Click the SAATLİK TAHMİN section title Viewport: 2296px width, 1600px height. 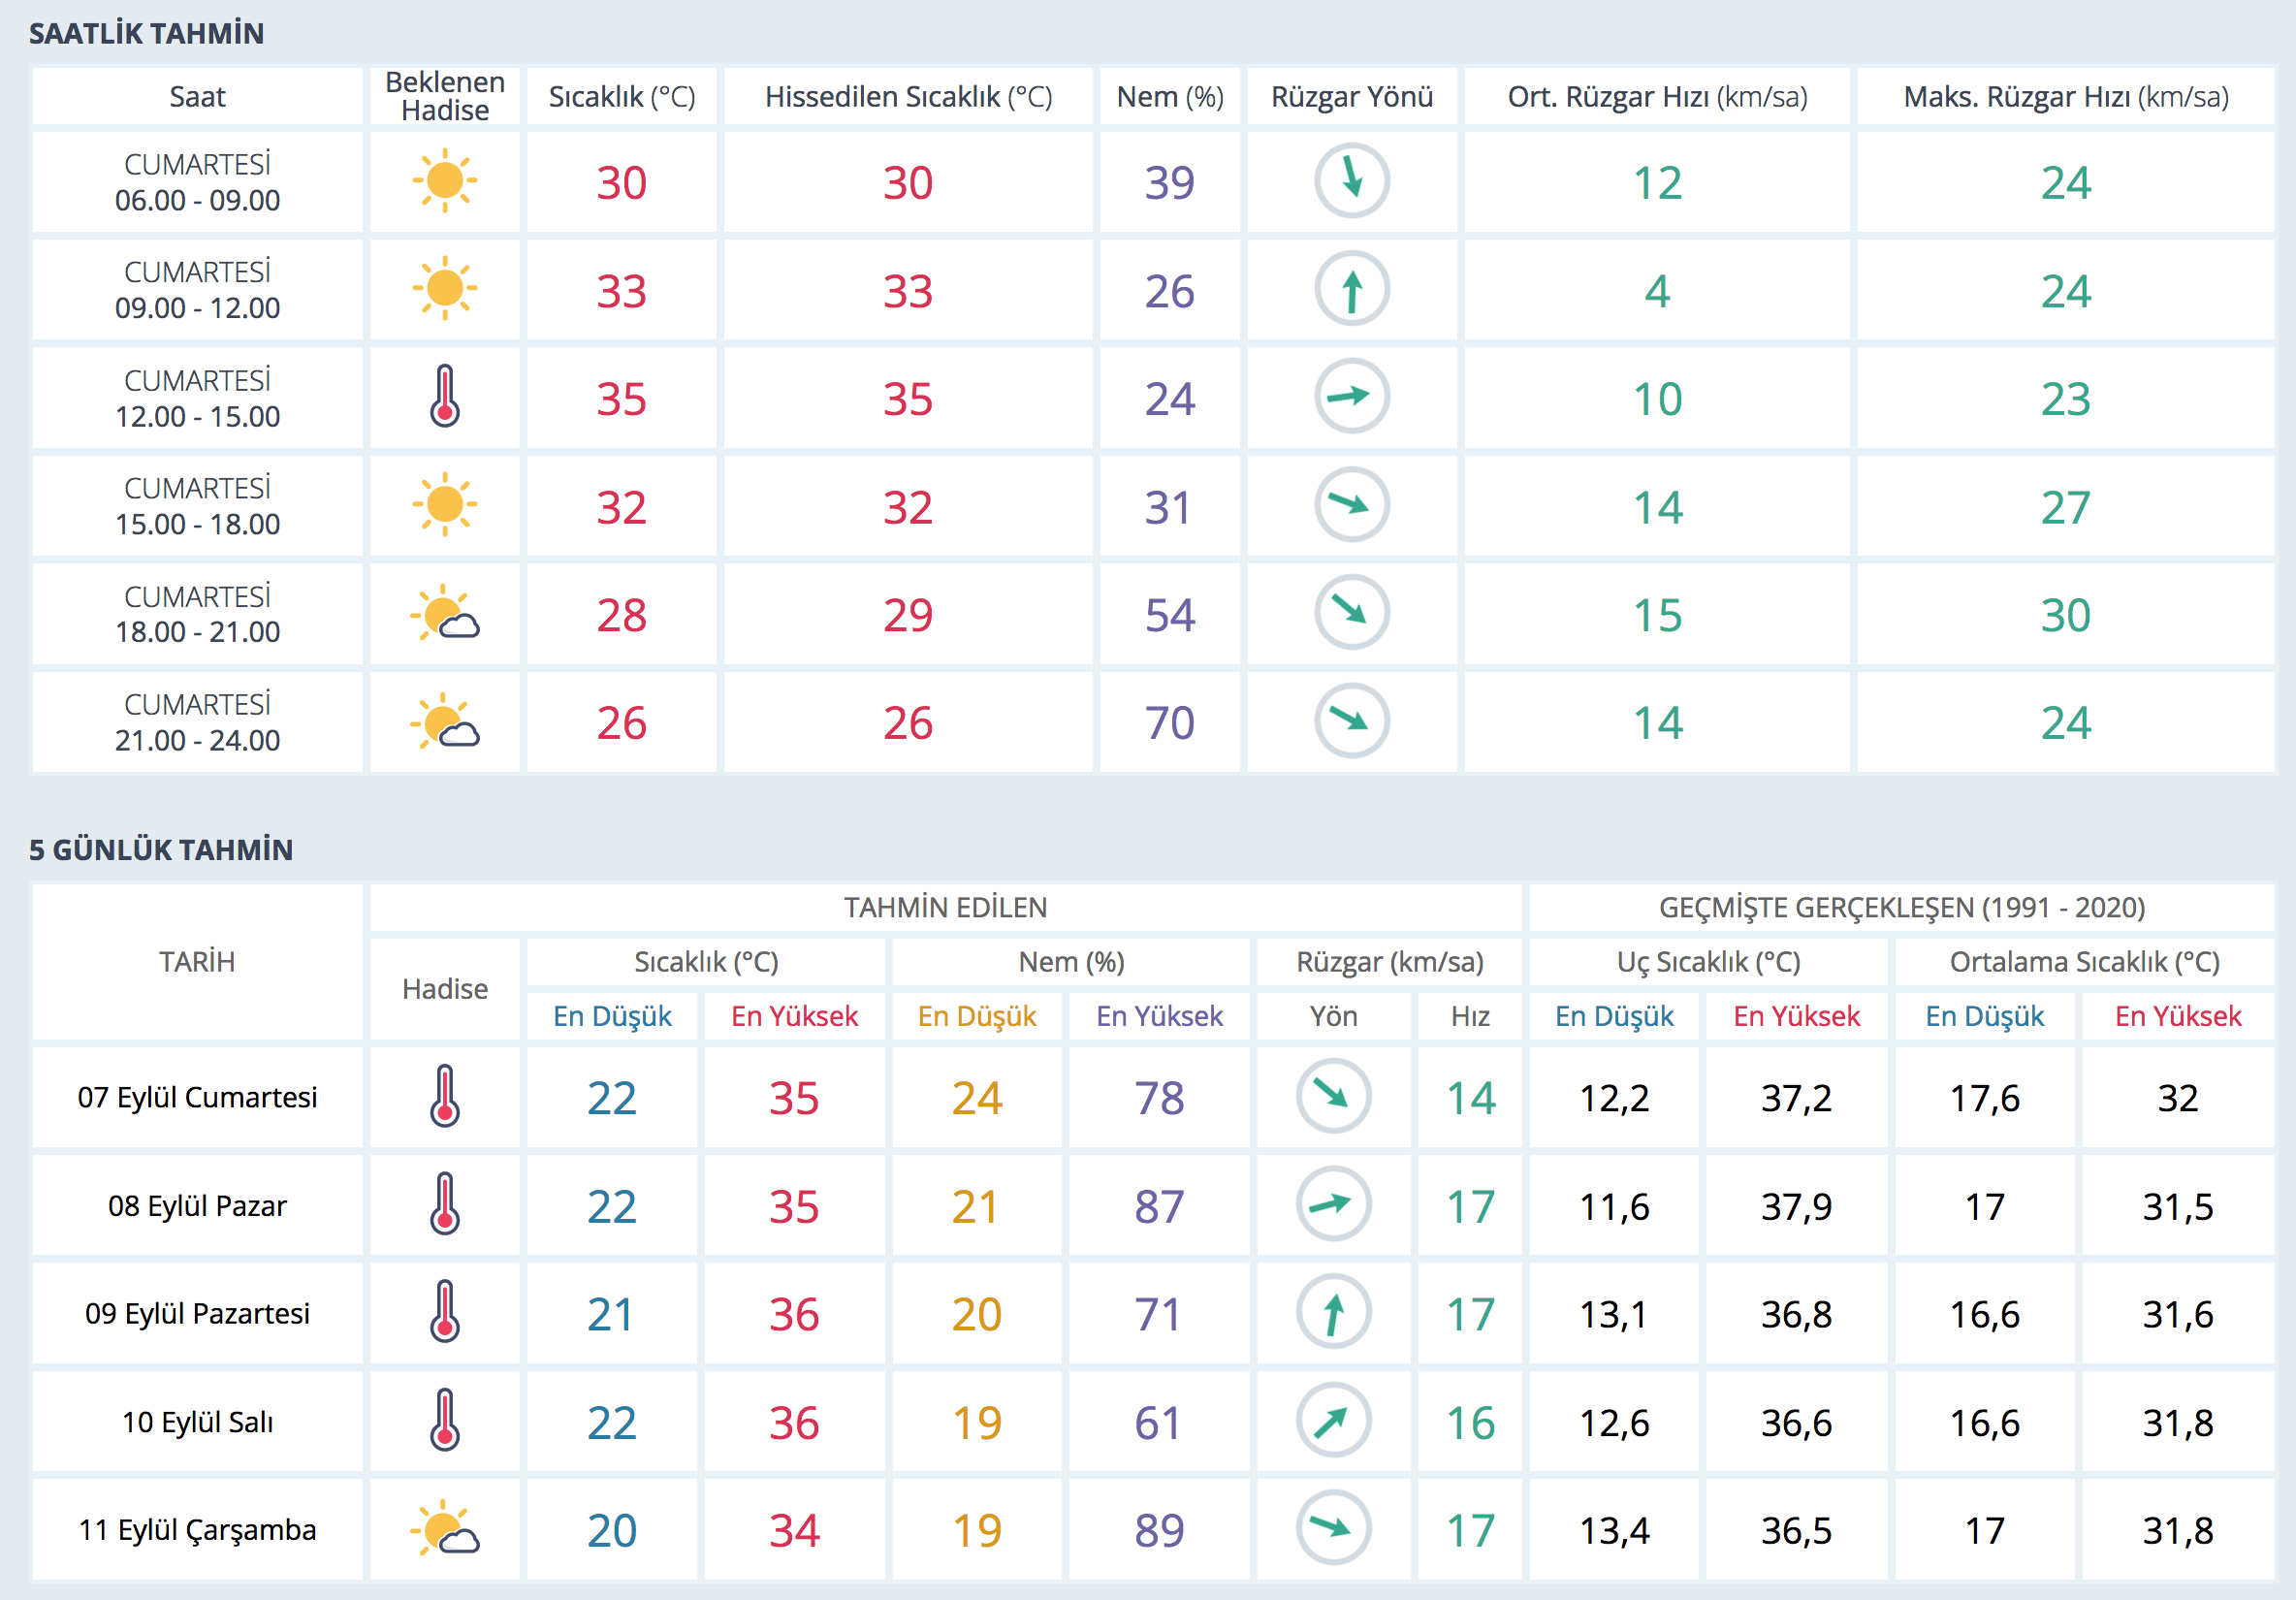pyautogui.click(x=146, y=33)
